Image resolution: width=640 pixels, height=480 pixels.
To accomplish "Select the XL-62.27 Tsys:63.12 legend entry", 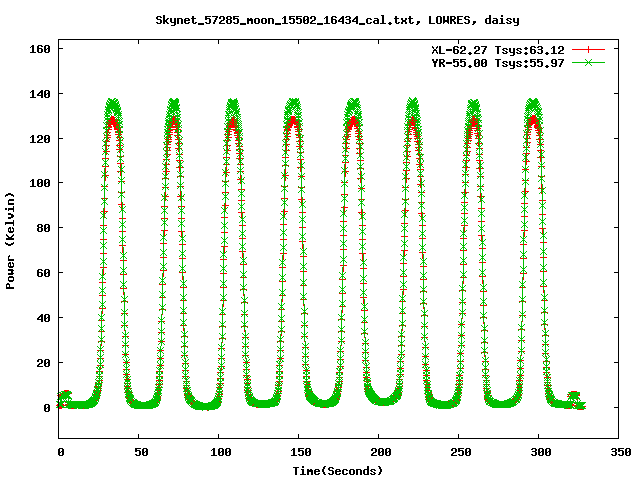I will click(x=498, y=50).
